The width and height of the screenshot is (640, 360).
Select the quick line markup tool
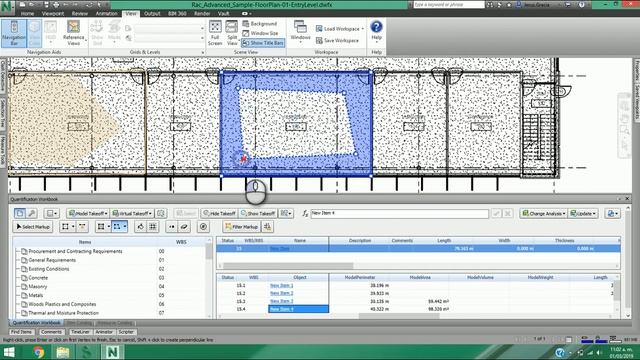tap(82, 227)
